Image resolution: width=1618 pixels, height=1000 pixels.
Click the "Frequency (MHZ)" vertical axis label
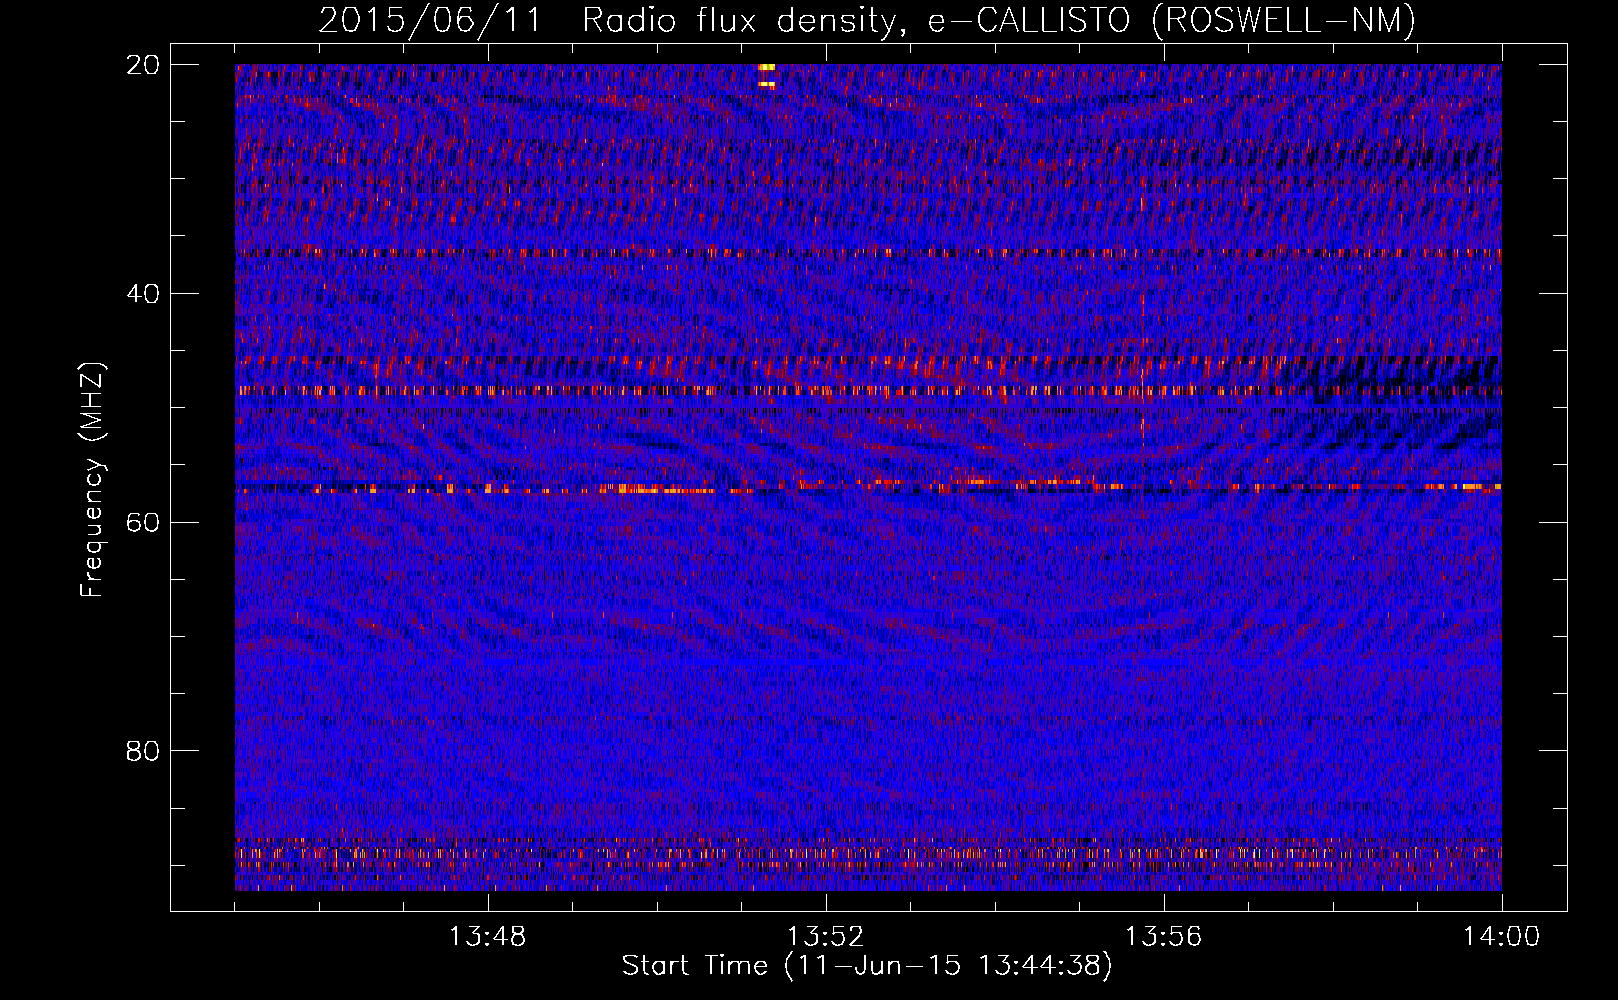coord(92,480)
